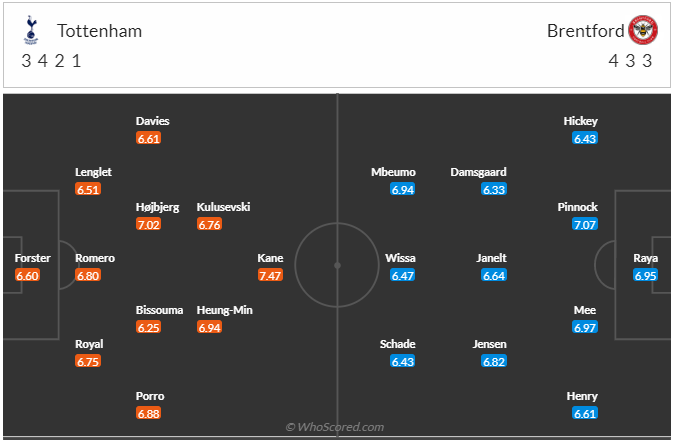This screenshot has width=674, height=440.
Task: Open the Tottenham team name link
Action: (x=99, y=31)
